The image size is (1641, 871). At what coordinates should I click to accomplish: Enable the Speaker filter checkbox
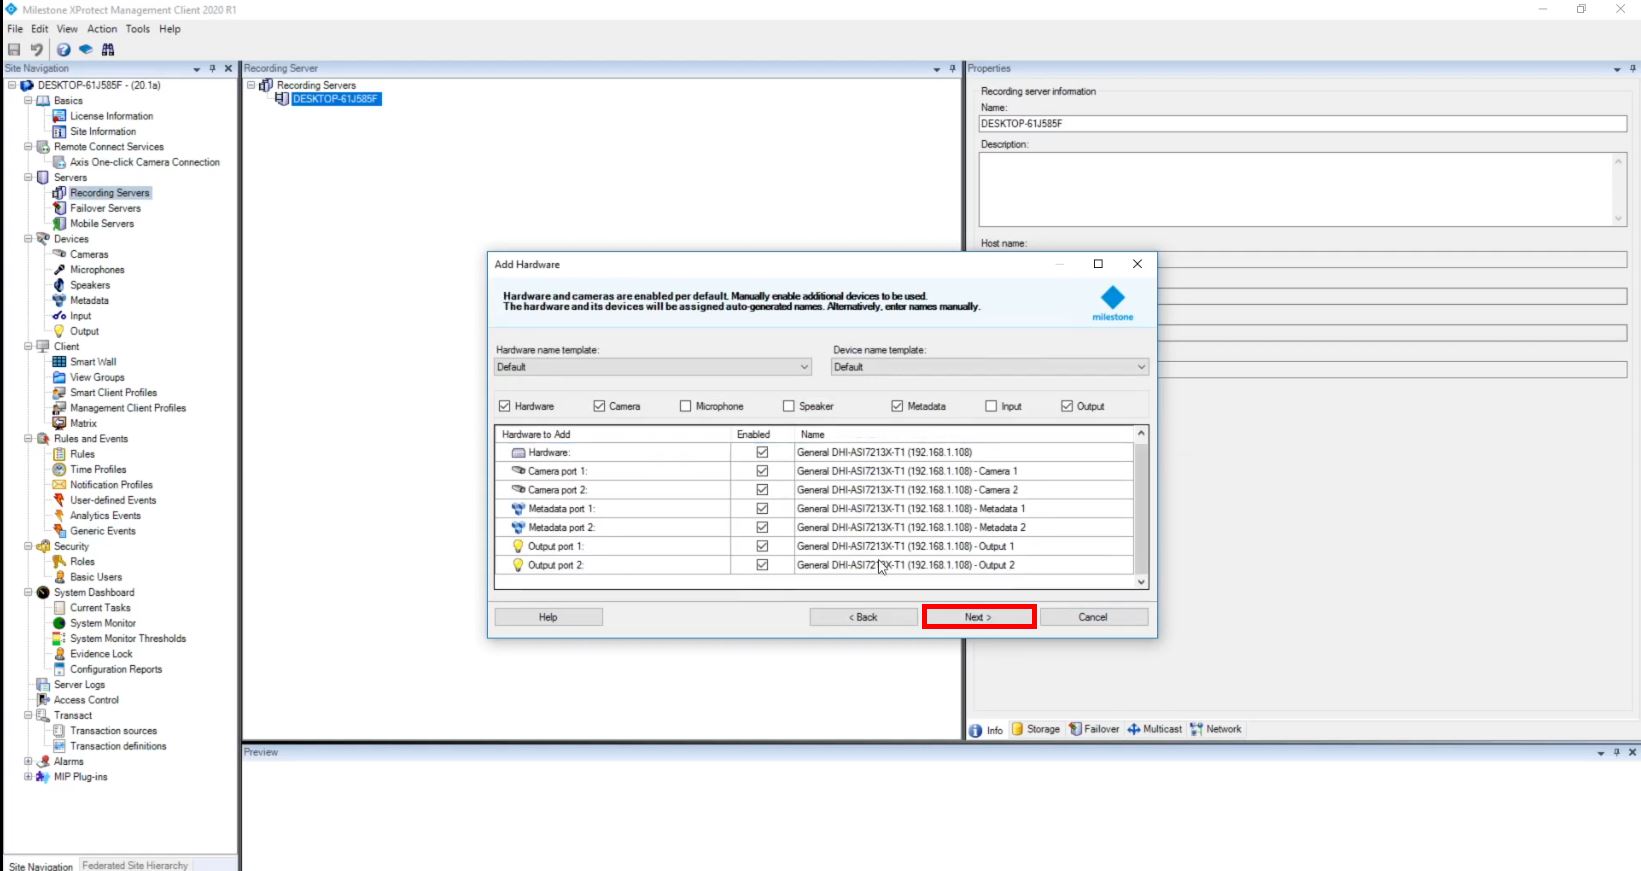788,406
